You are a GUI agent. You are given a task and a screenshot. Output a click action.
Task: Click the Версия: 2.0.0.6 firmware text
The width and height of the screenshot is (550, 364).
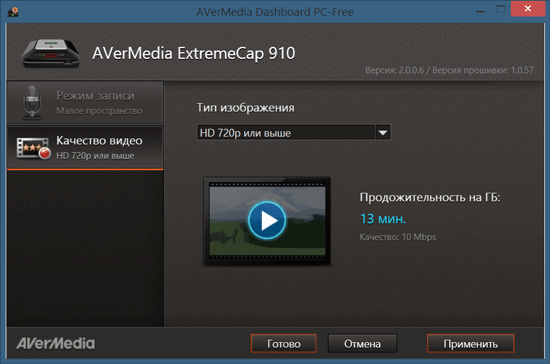449,70
